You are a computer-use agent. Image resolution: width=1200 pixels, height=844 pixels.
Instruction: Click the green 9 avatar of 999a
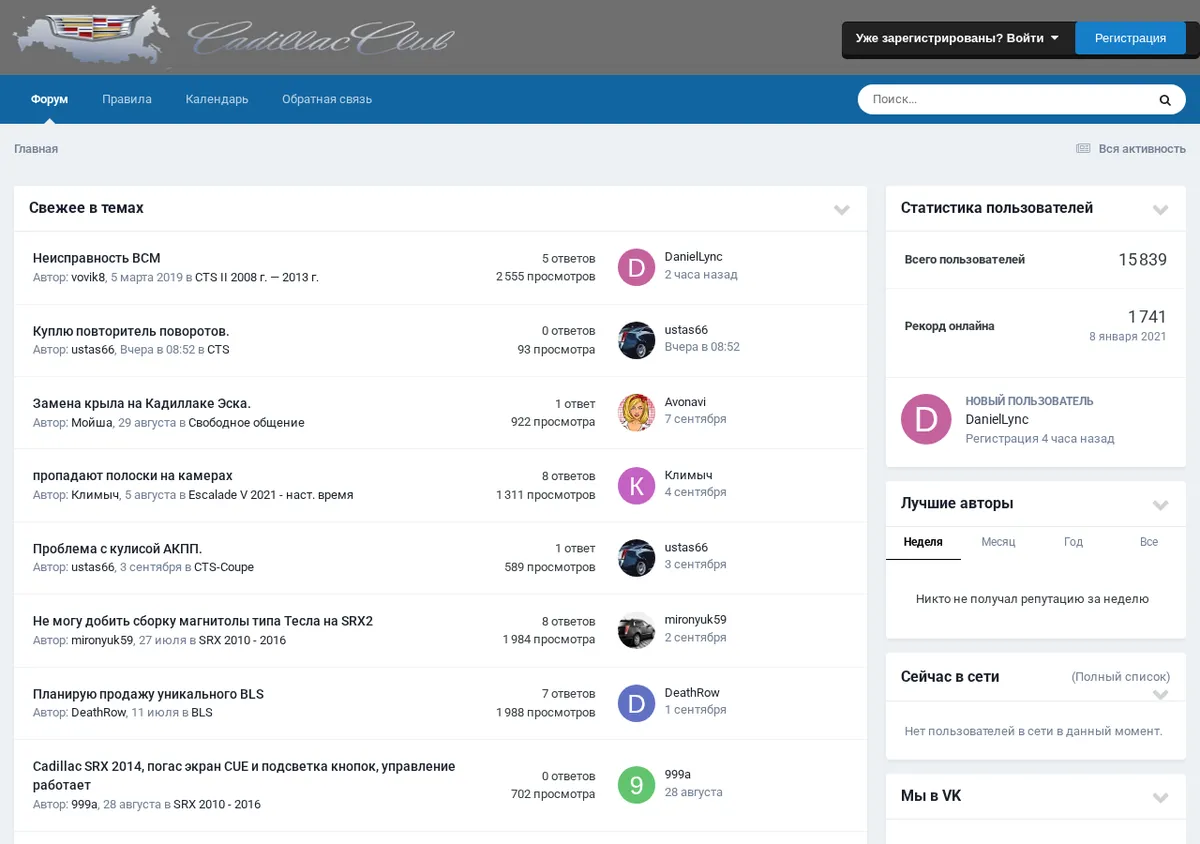click(636, 784)
